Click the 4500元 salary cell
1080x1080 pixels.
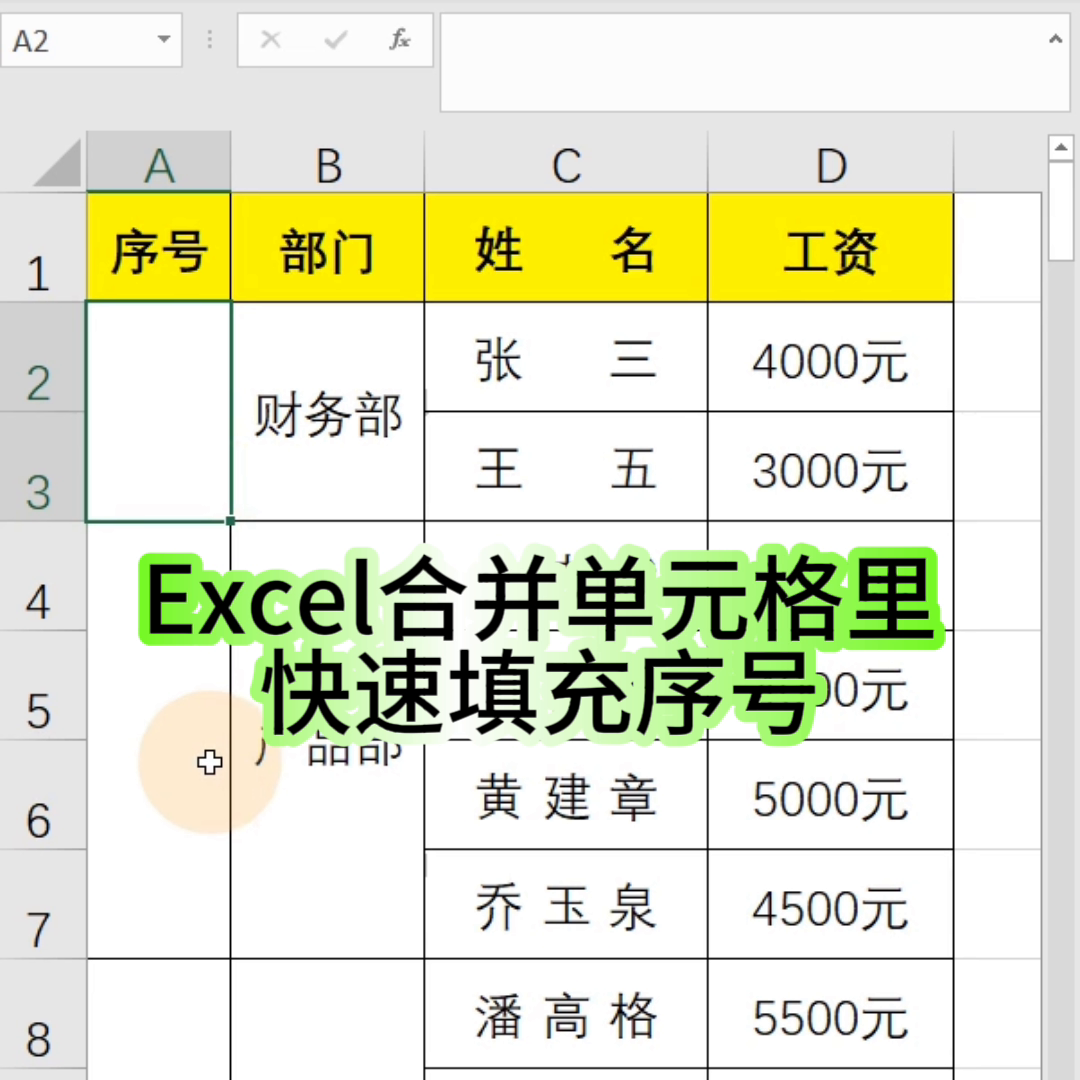[x=831, y=904]
